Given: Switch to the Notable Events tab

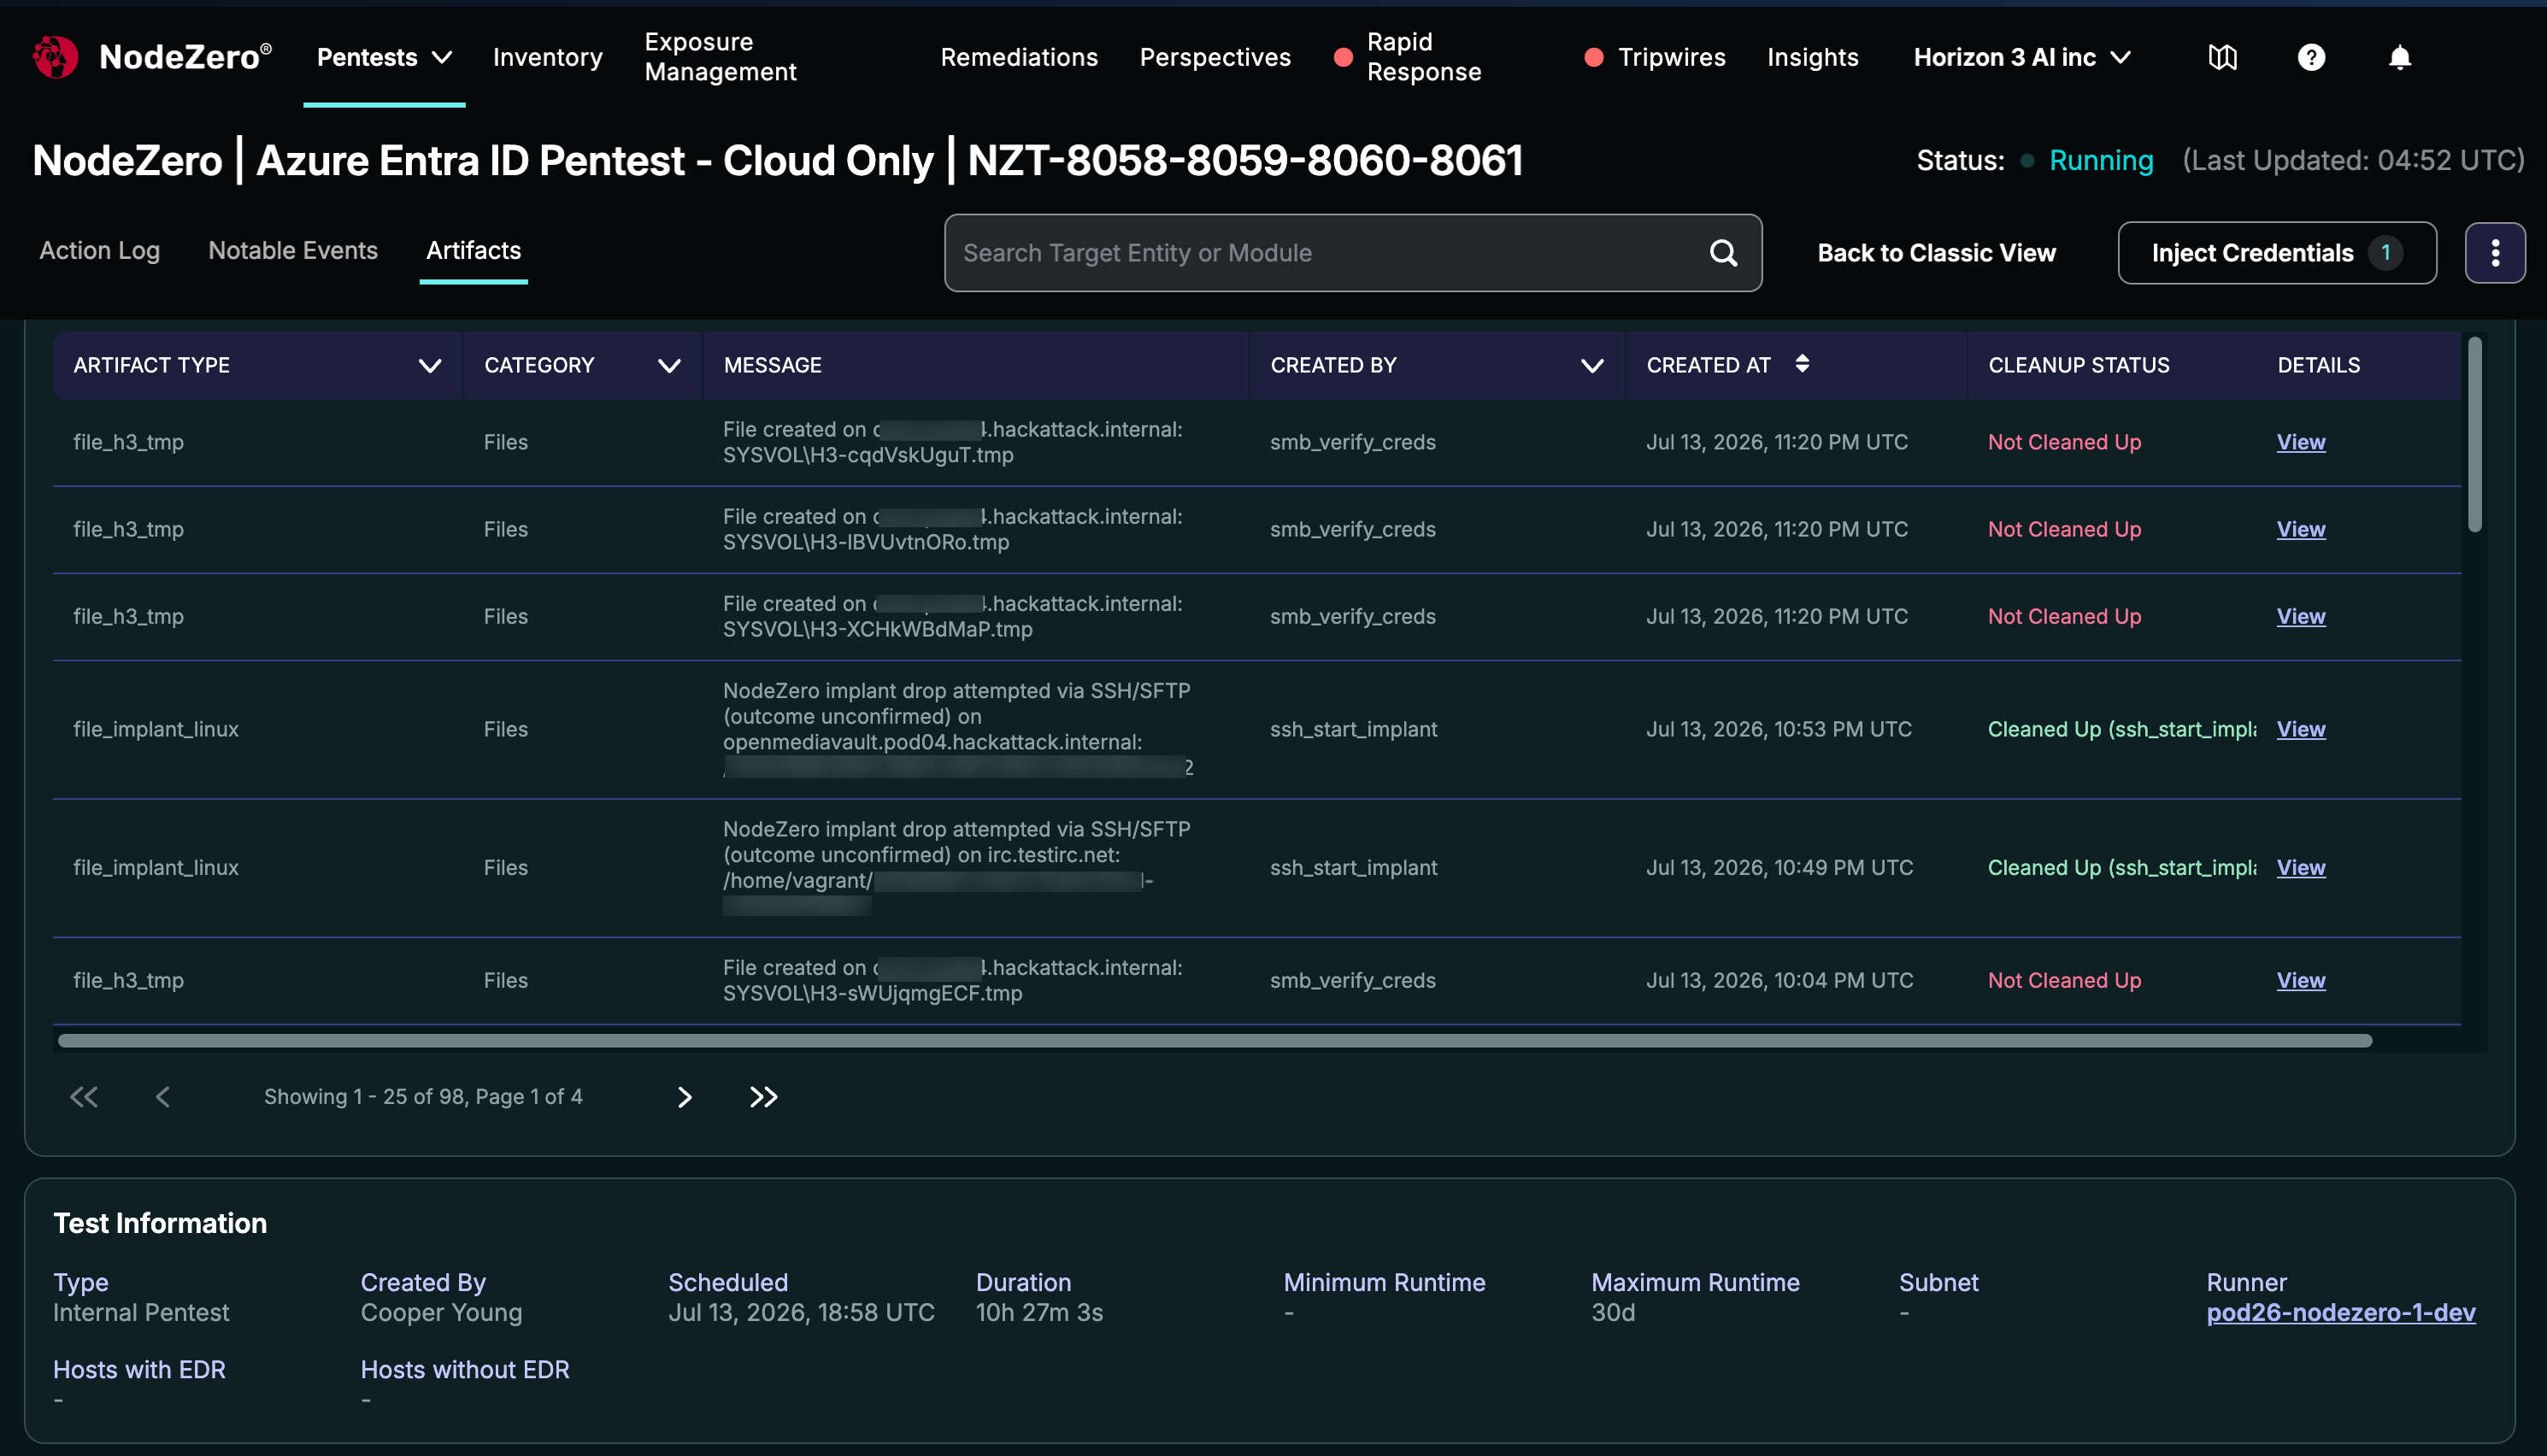Looking at the screenshot, I should (293, 250).
